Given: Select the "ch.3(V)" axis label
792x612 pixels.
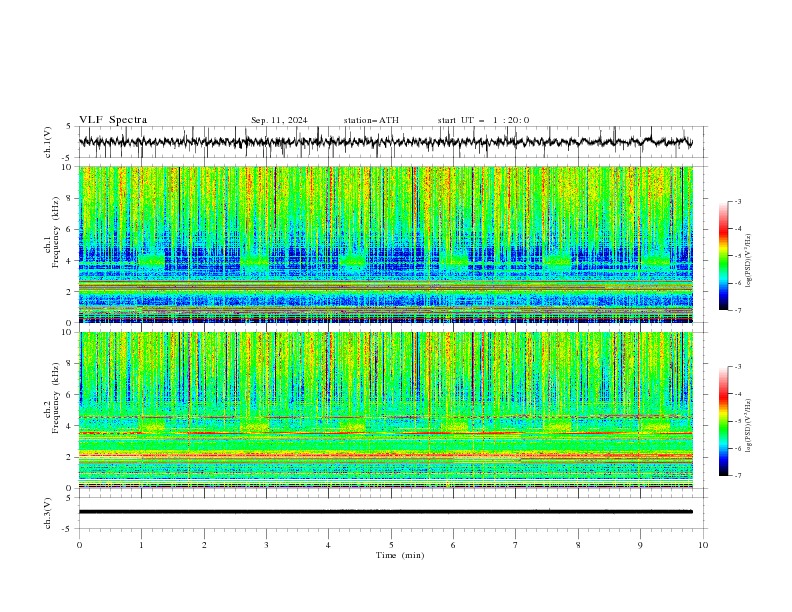Looking at the screenshot, I should 48,513.
